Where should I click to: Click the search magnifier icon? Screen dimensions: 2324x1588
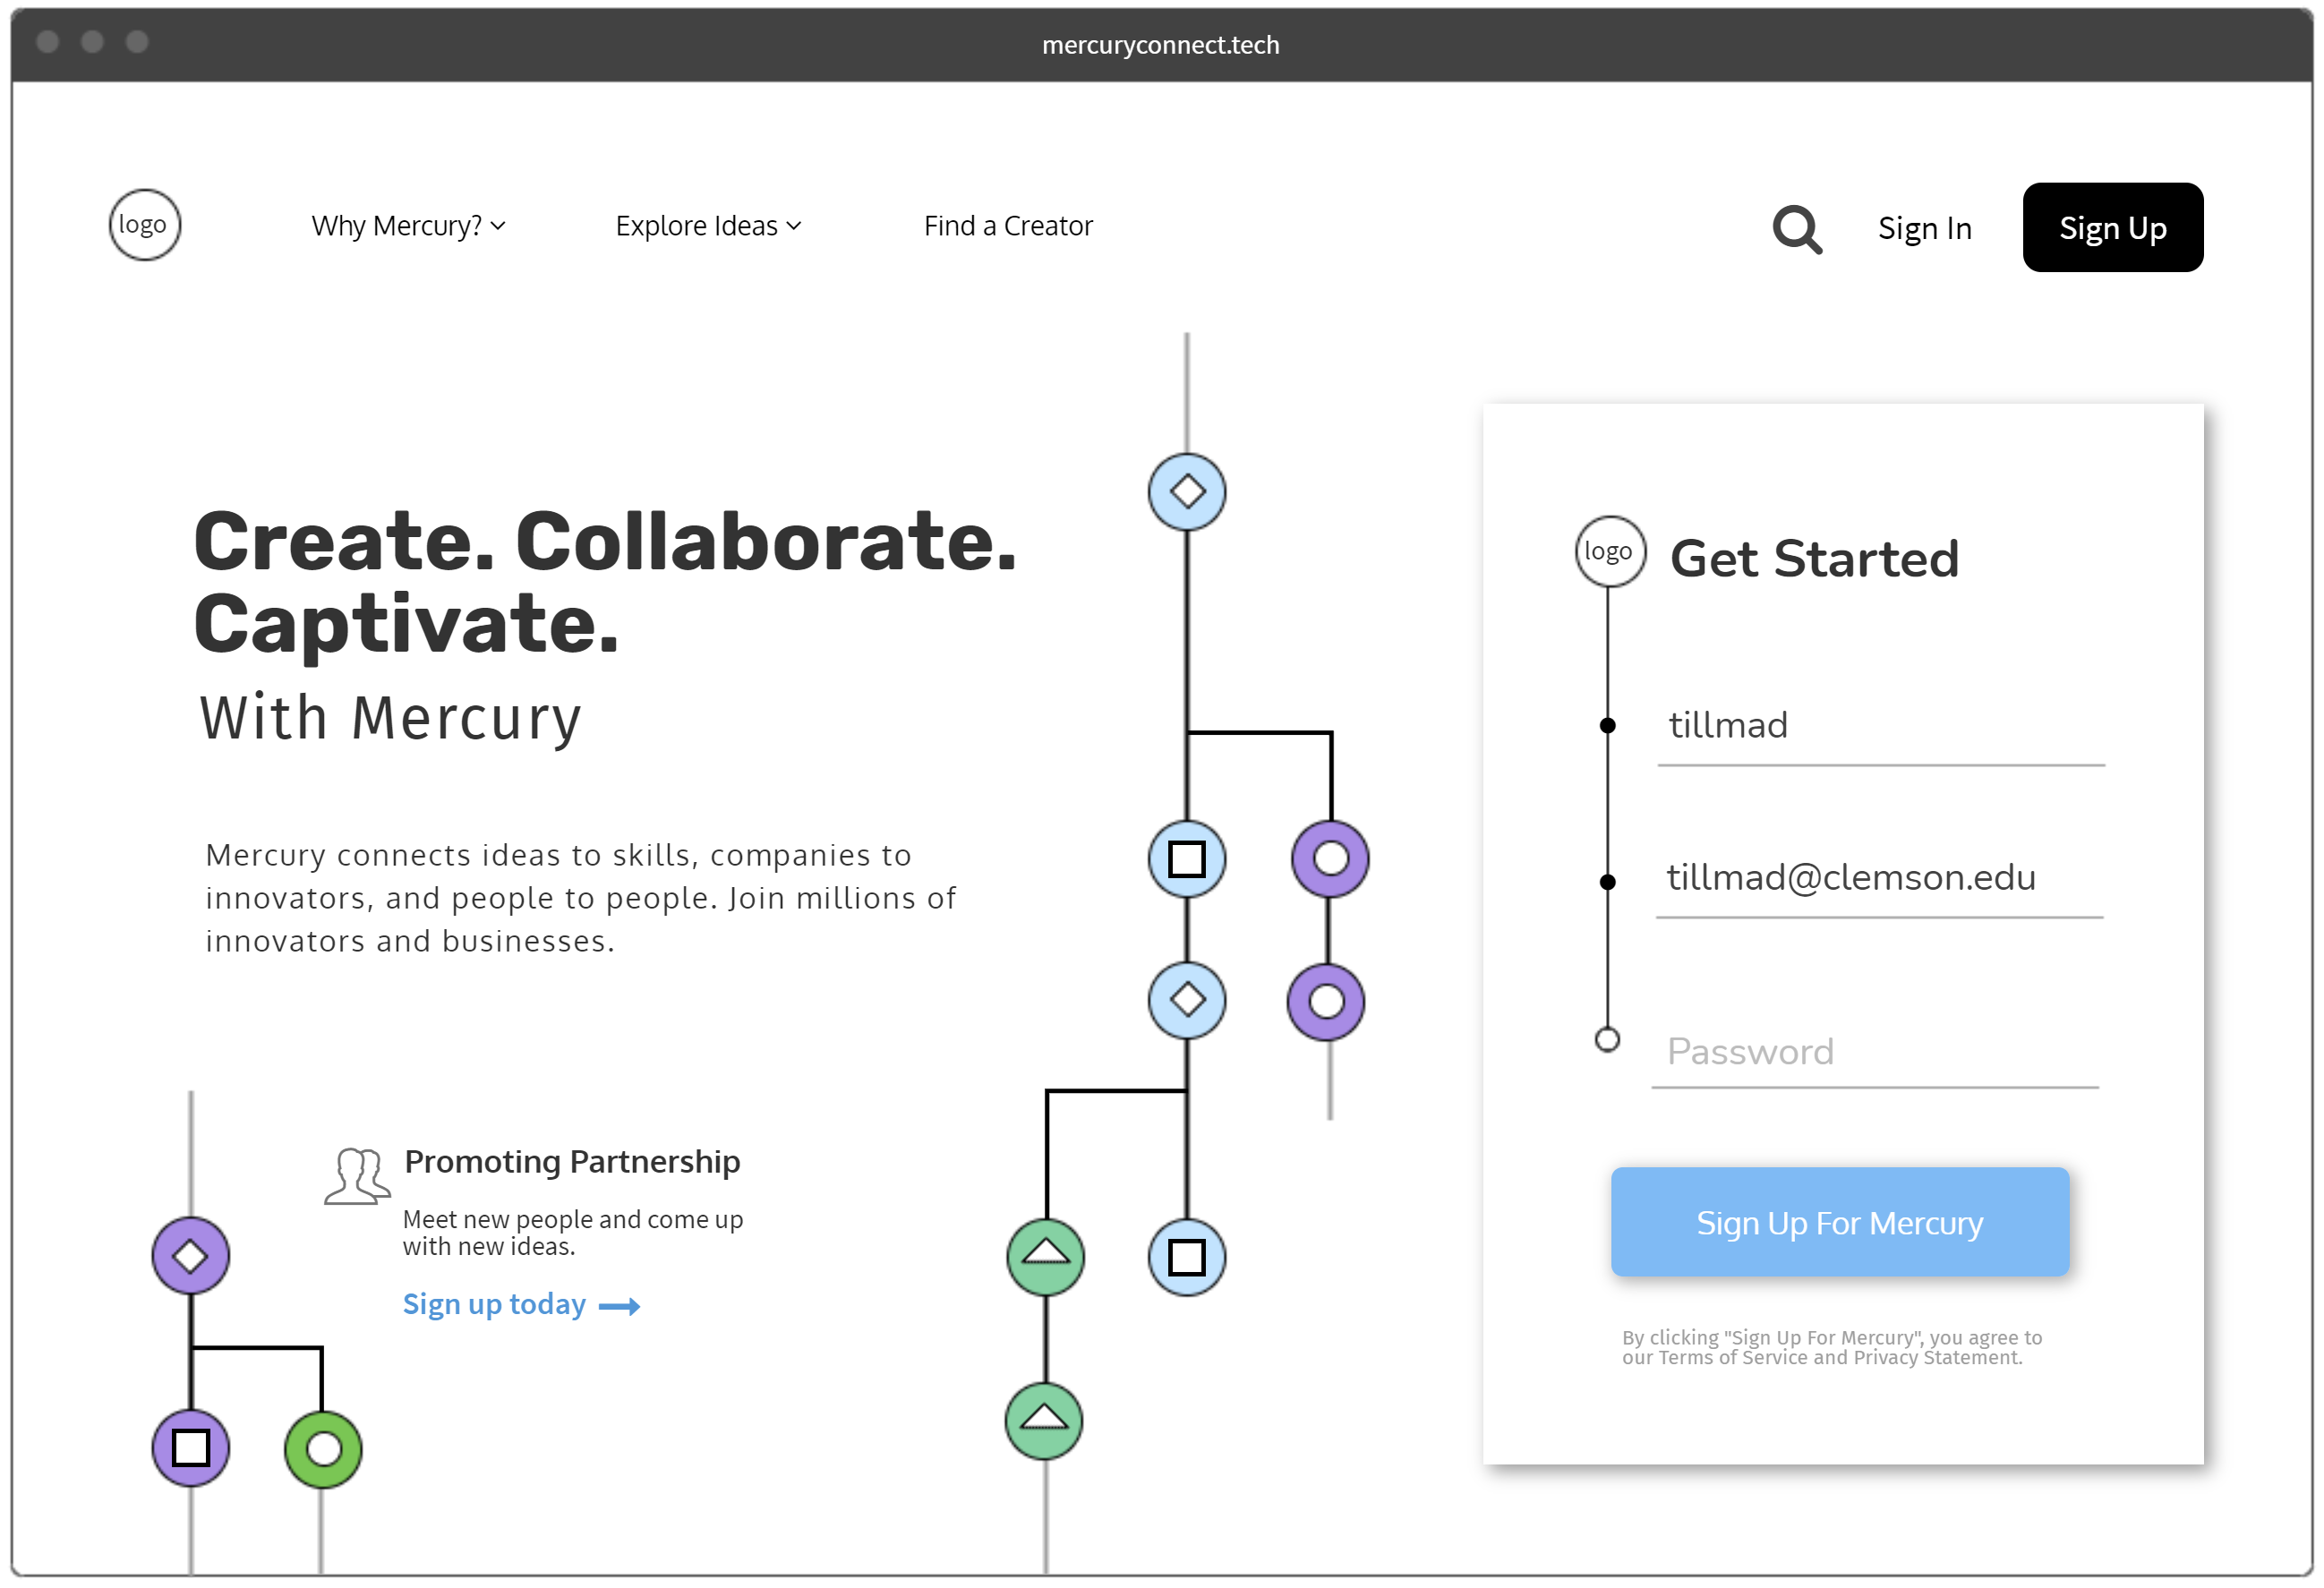tap(1796, 229)
